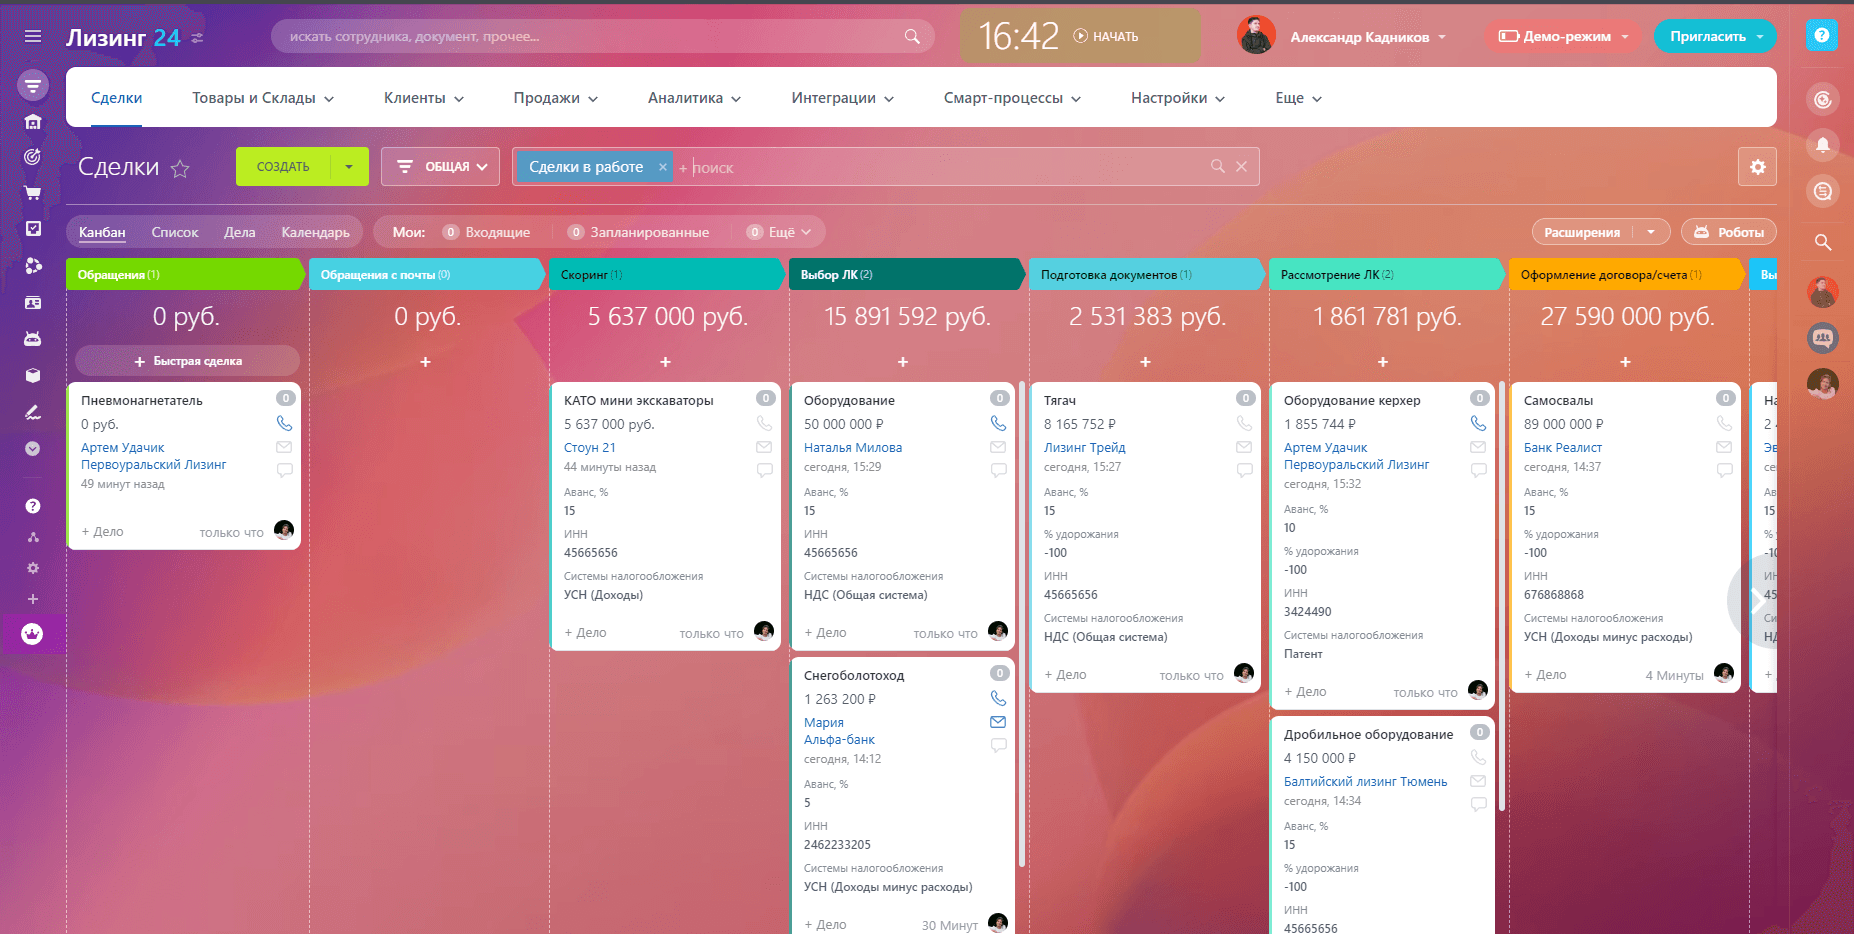Open the help question mark icon
The image size is (1854, 934).
[1822, 36]
